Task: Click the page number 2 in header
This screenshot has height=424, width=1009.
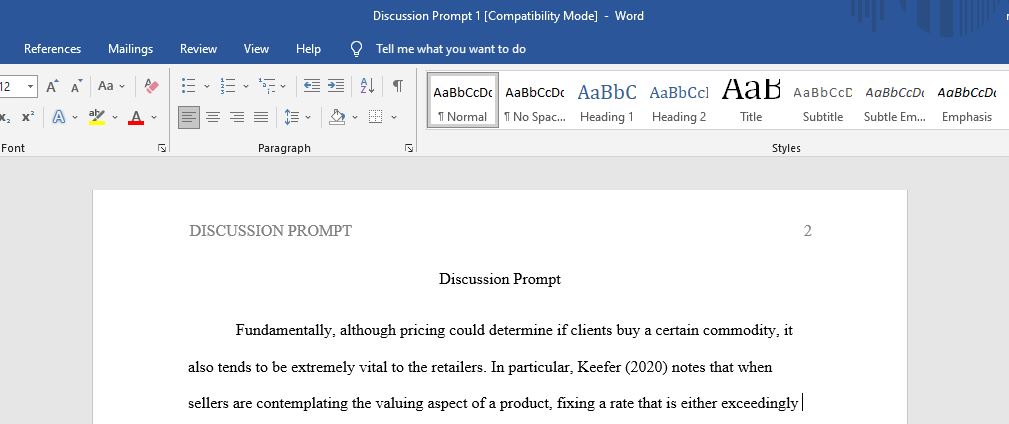Action: coord(808,230)
